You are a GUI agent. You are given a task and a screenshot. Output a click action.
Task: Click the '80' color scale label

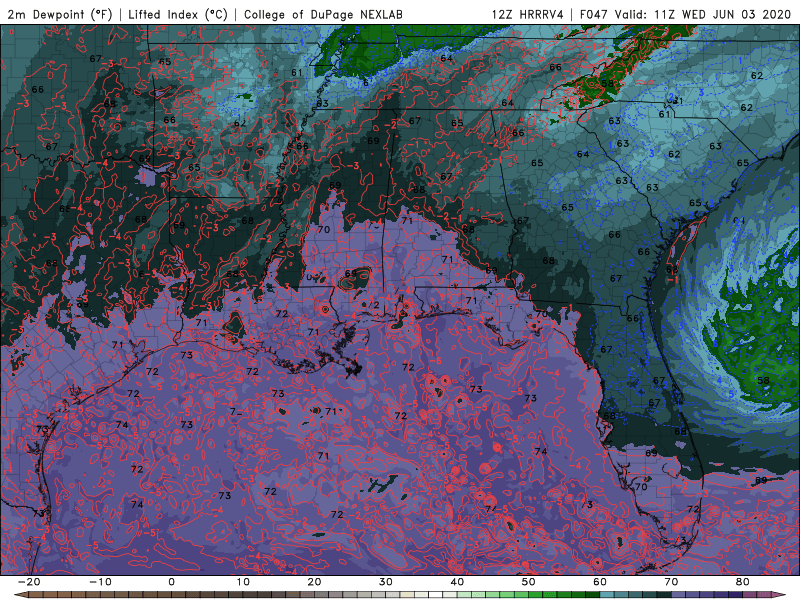pos(743,582)
